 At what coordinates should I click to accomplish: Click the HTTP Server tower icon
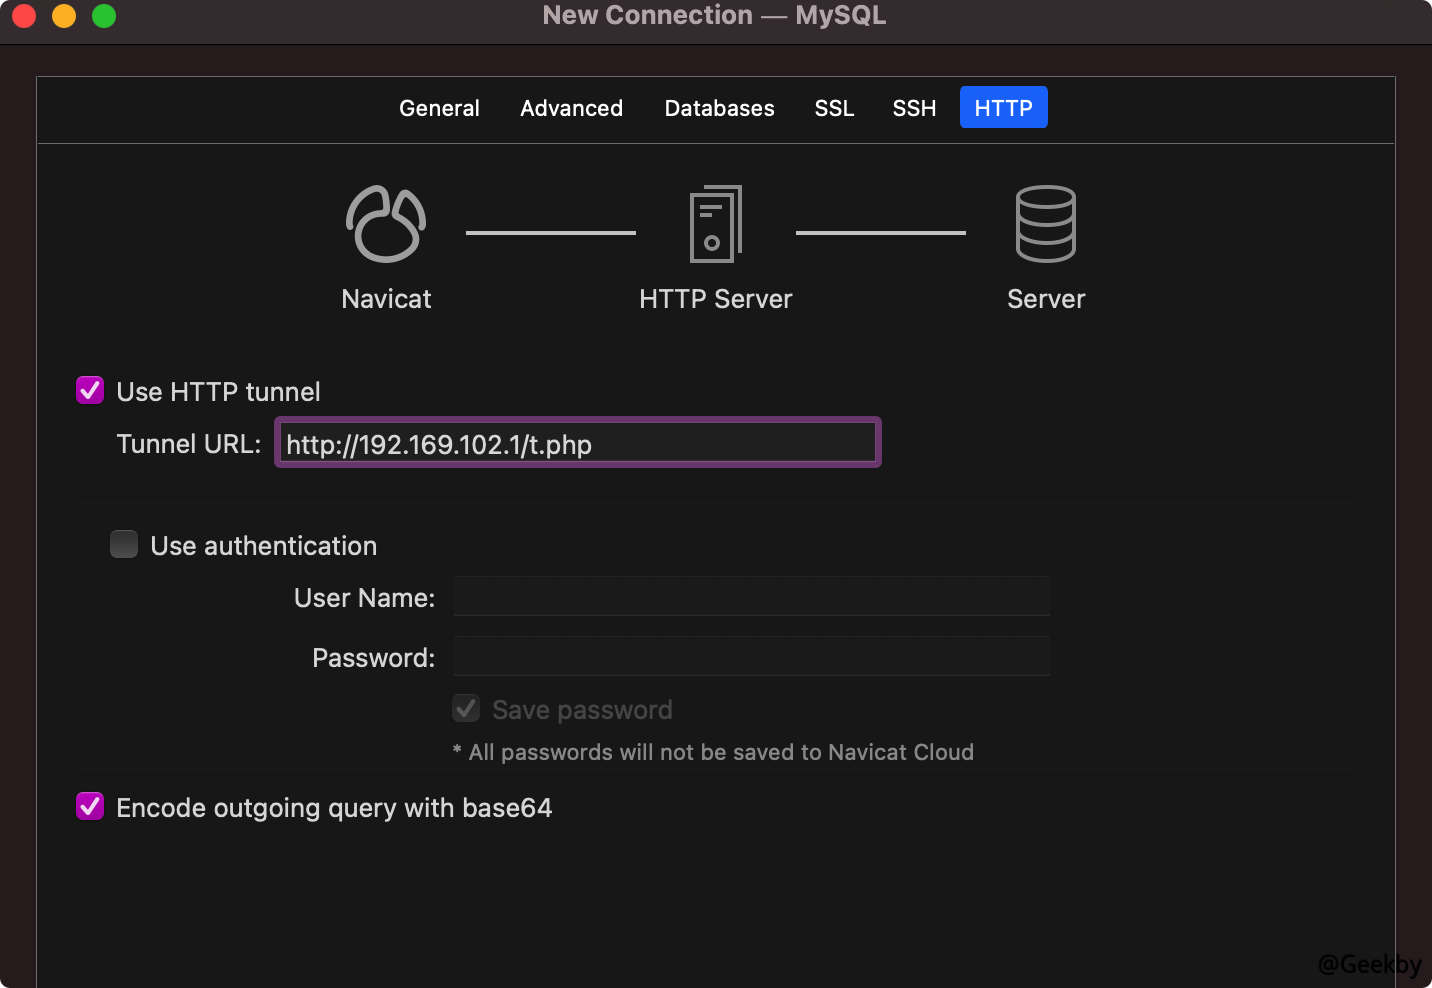716,224
